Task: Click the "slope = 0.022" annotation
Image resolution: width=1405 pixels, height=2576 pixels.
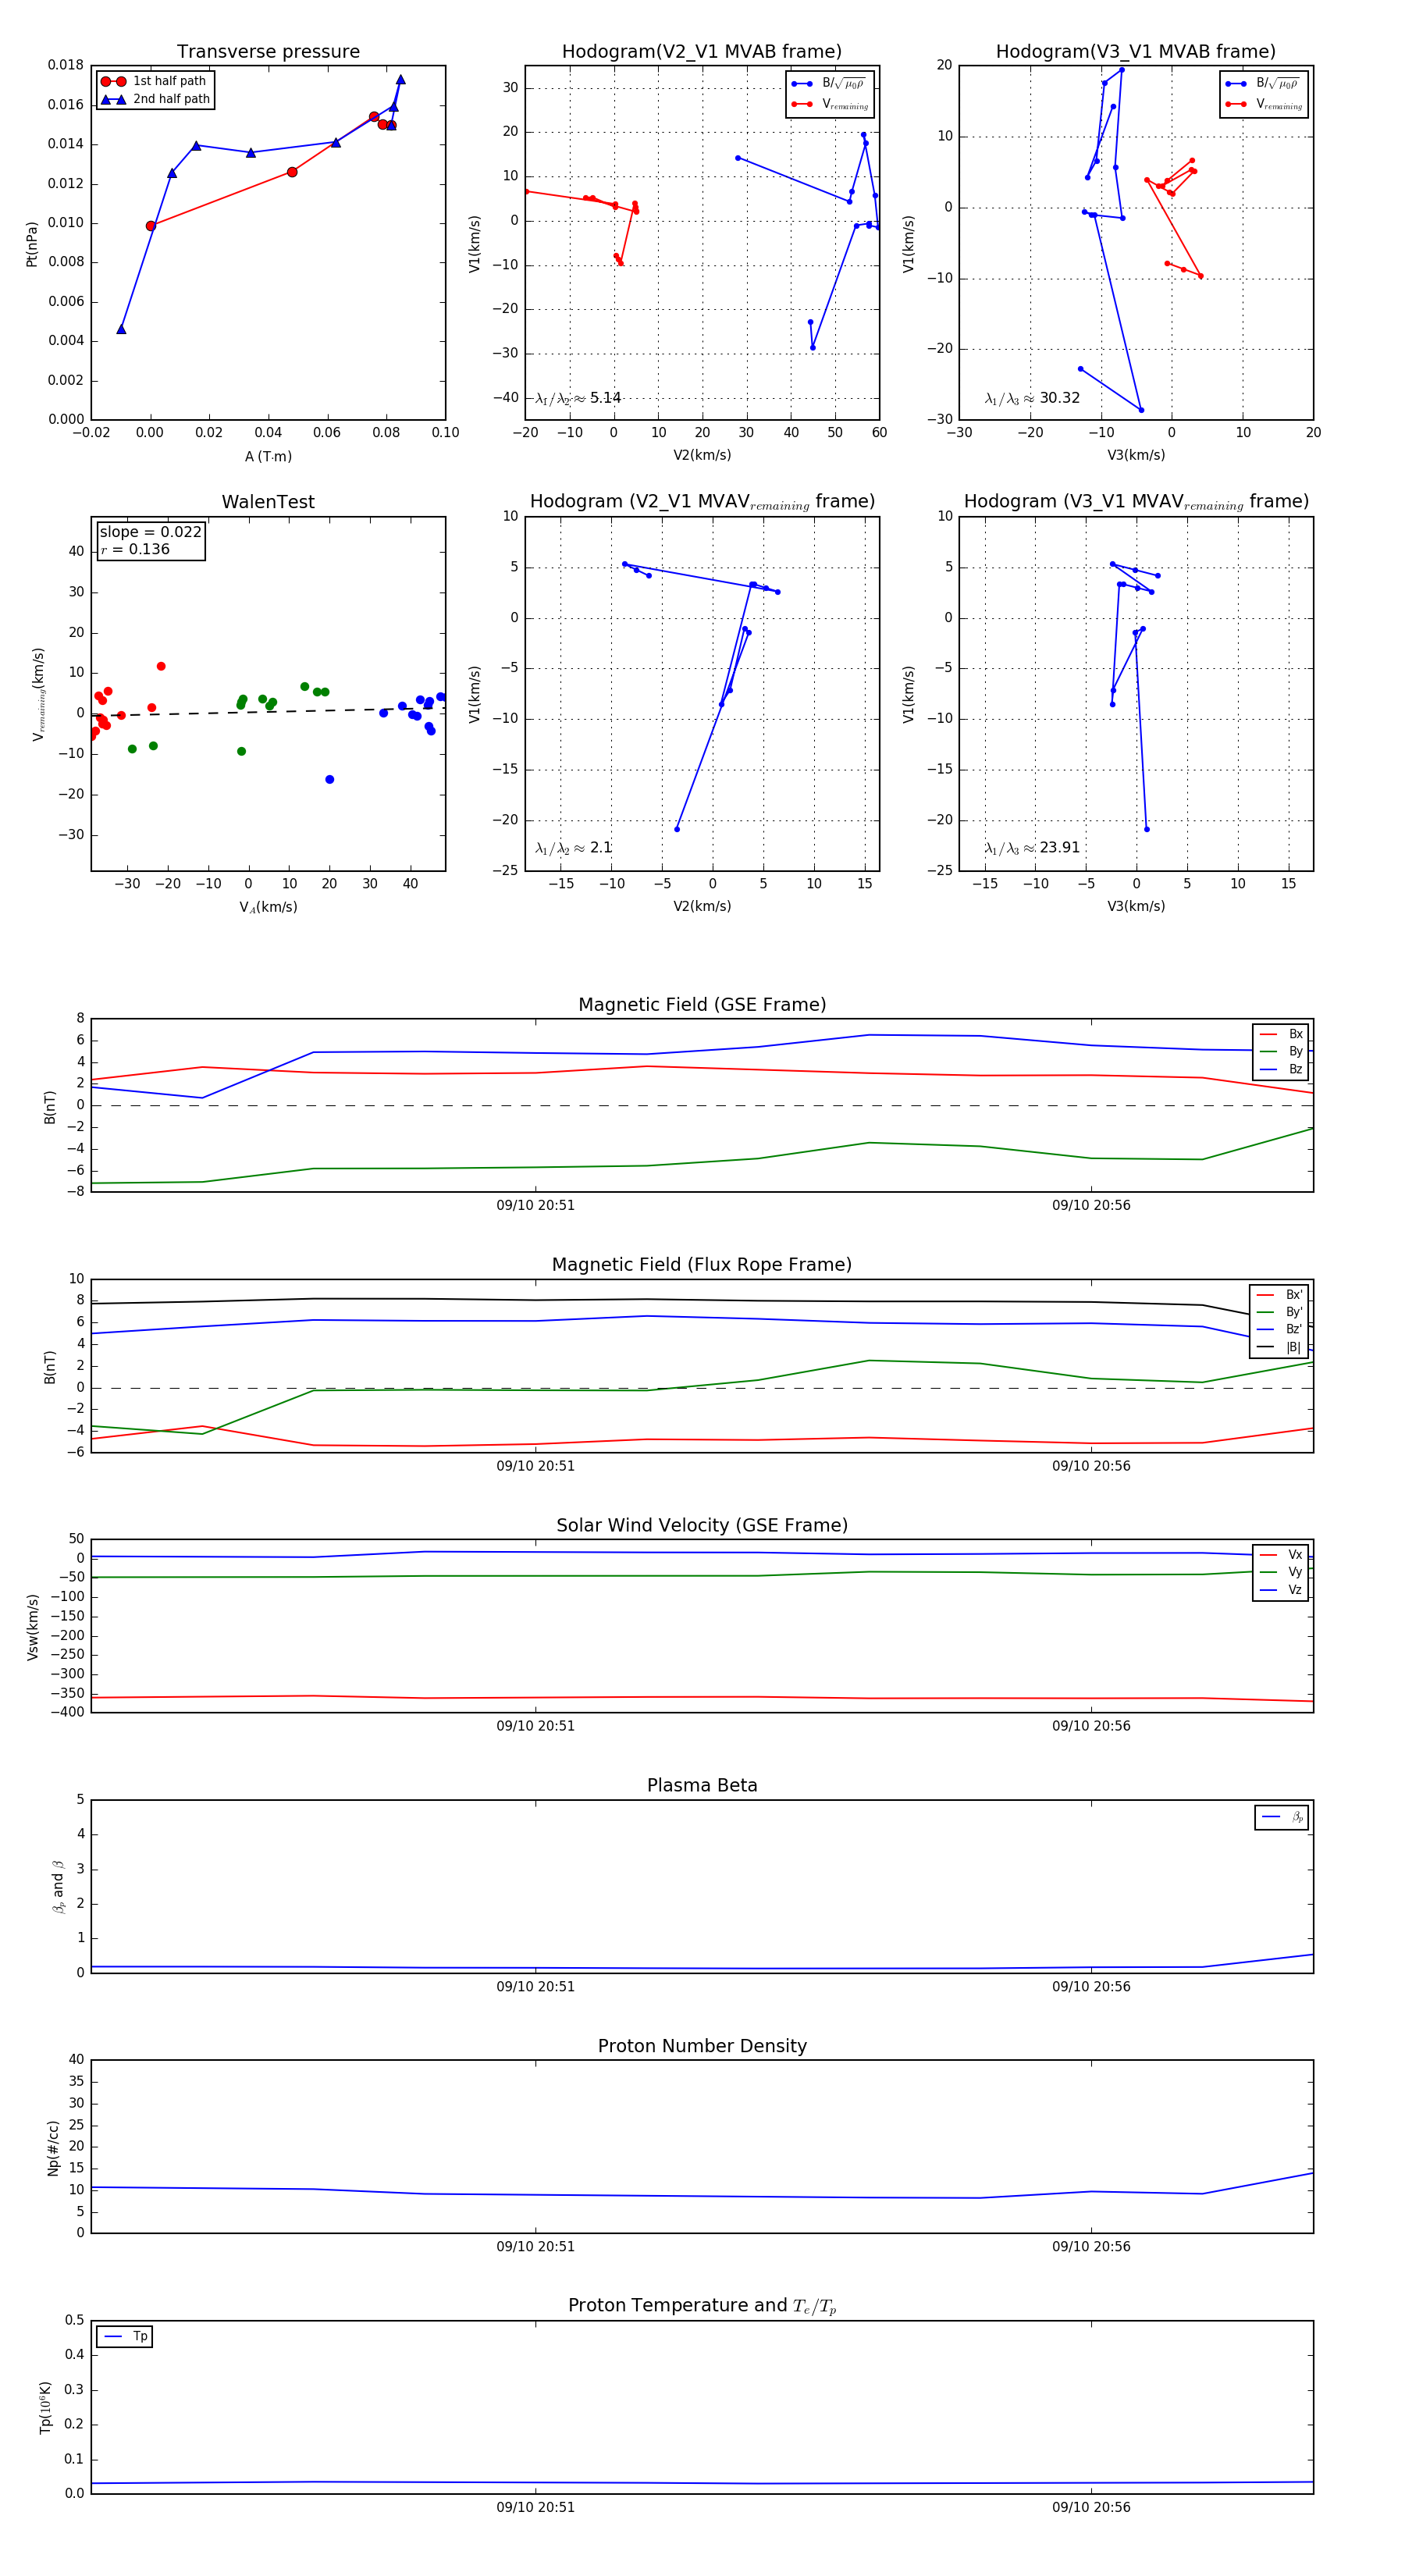Action: [151, 532]
